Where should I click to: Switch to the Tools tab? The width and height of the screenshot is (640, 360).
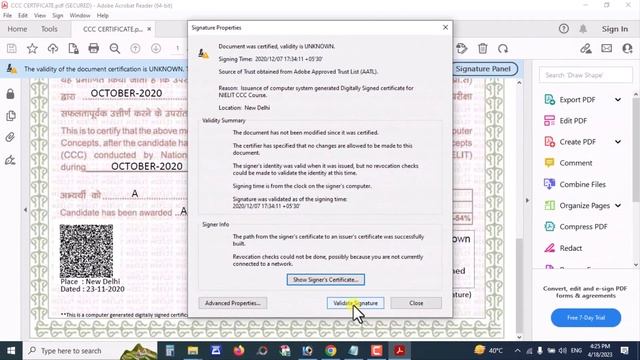[x=49, y=29]
